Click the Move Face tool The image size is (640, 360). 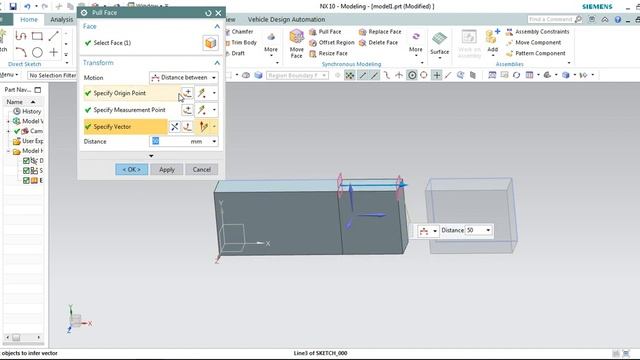tap(296, 43)
